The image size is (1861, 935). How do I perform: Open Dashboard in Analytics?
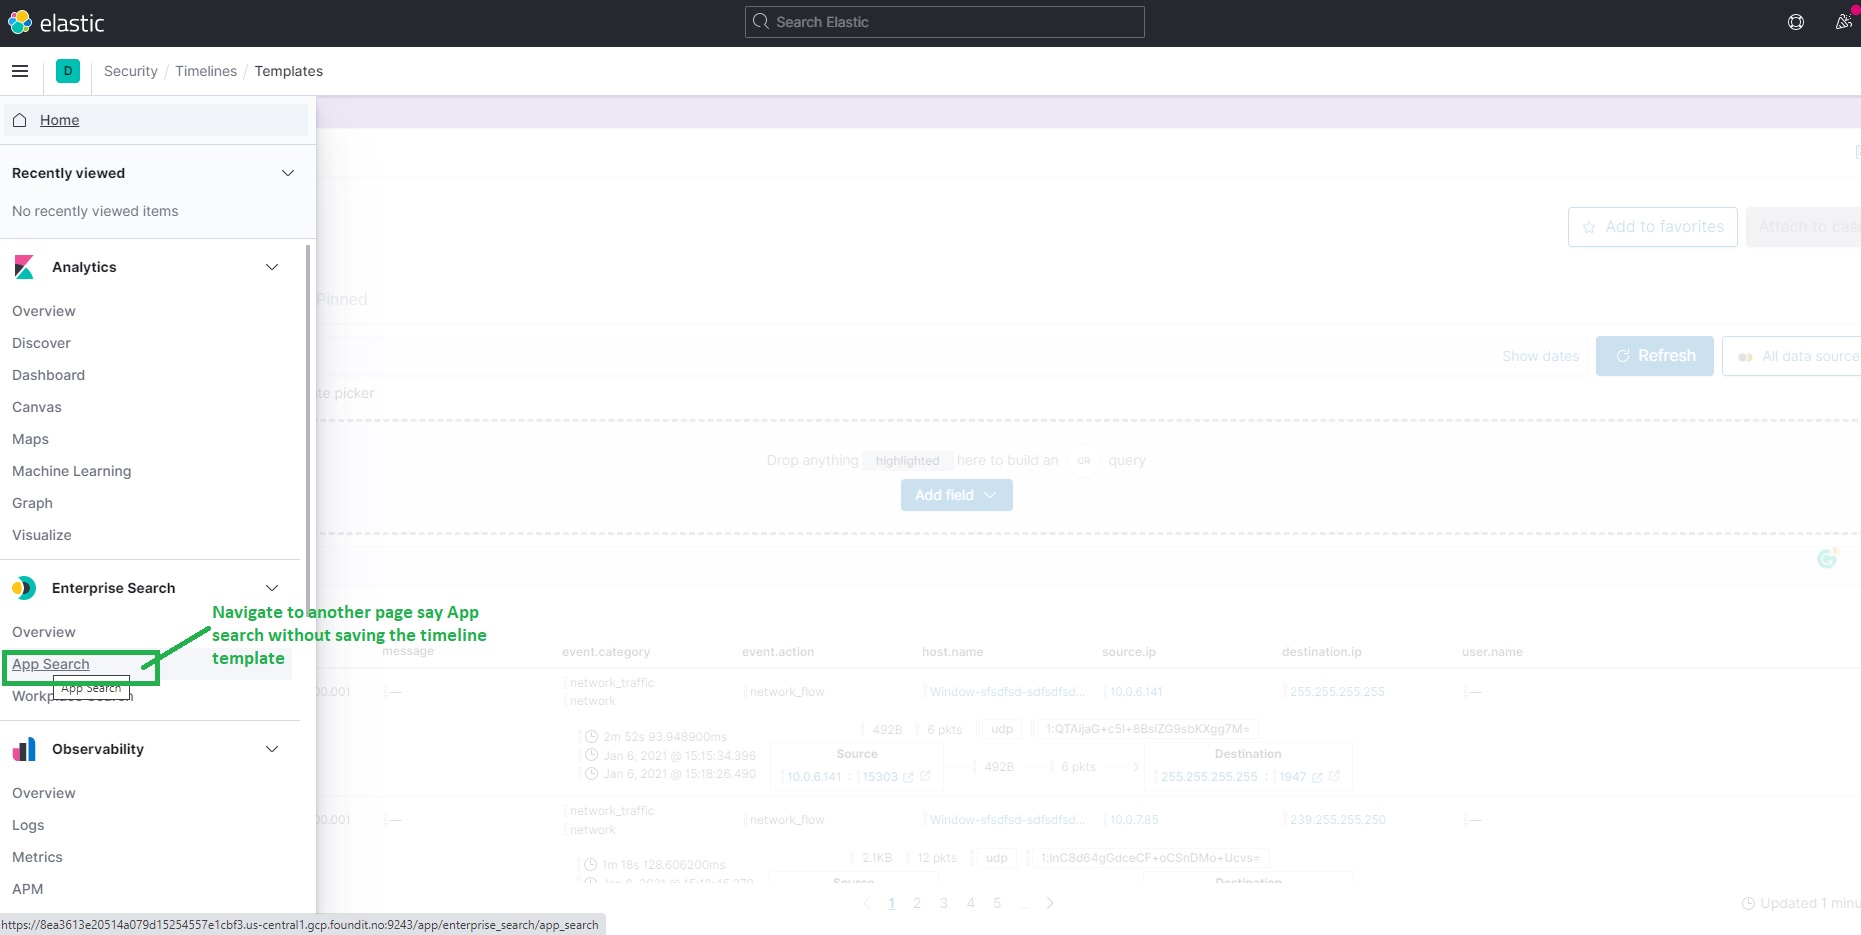pos(49,375)
